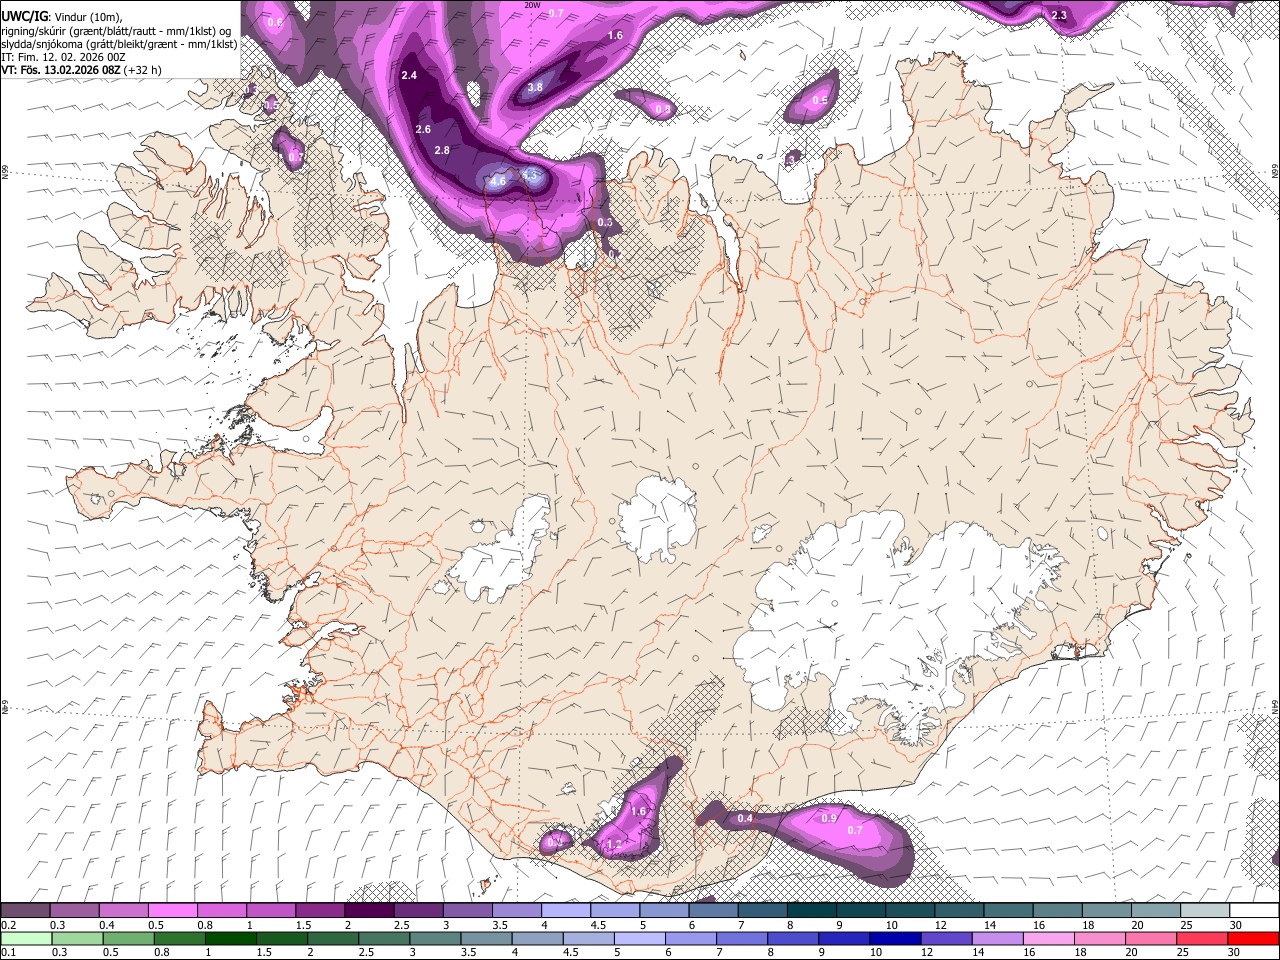Click the dark teal top-row swatch labelled 8
The image size is (1280, 960).
click(811, 911)
